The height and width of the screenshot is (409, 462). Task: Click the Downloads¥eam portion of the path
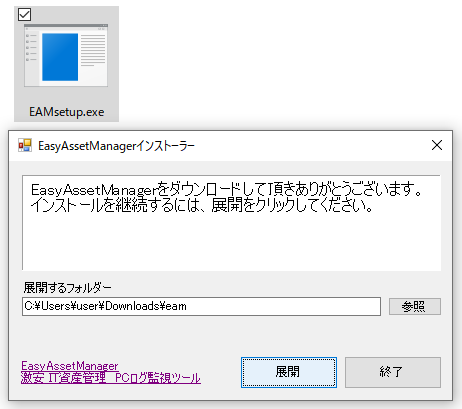146,306
